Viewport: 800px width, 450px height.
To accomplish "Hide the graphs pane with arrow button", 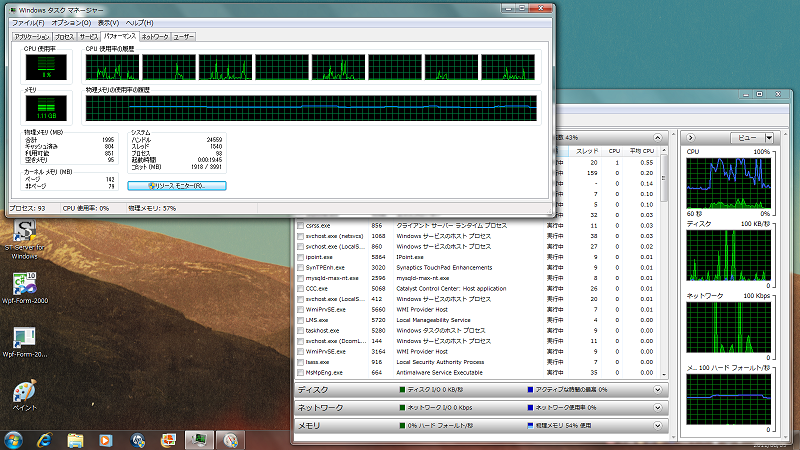I will [690, 138].
